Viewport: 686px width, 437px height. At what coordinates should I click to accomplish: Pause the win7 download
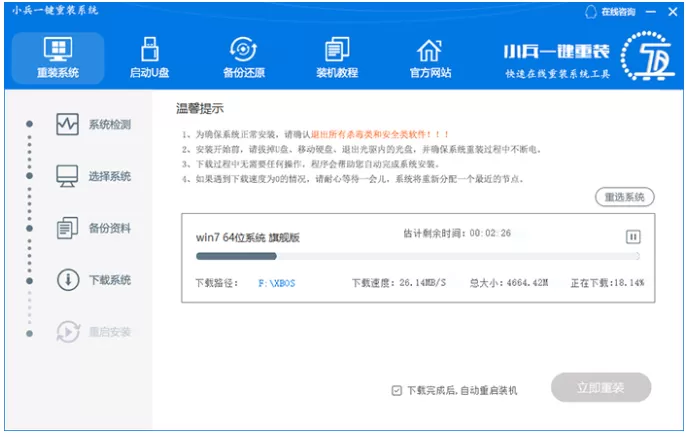(633, 237)
